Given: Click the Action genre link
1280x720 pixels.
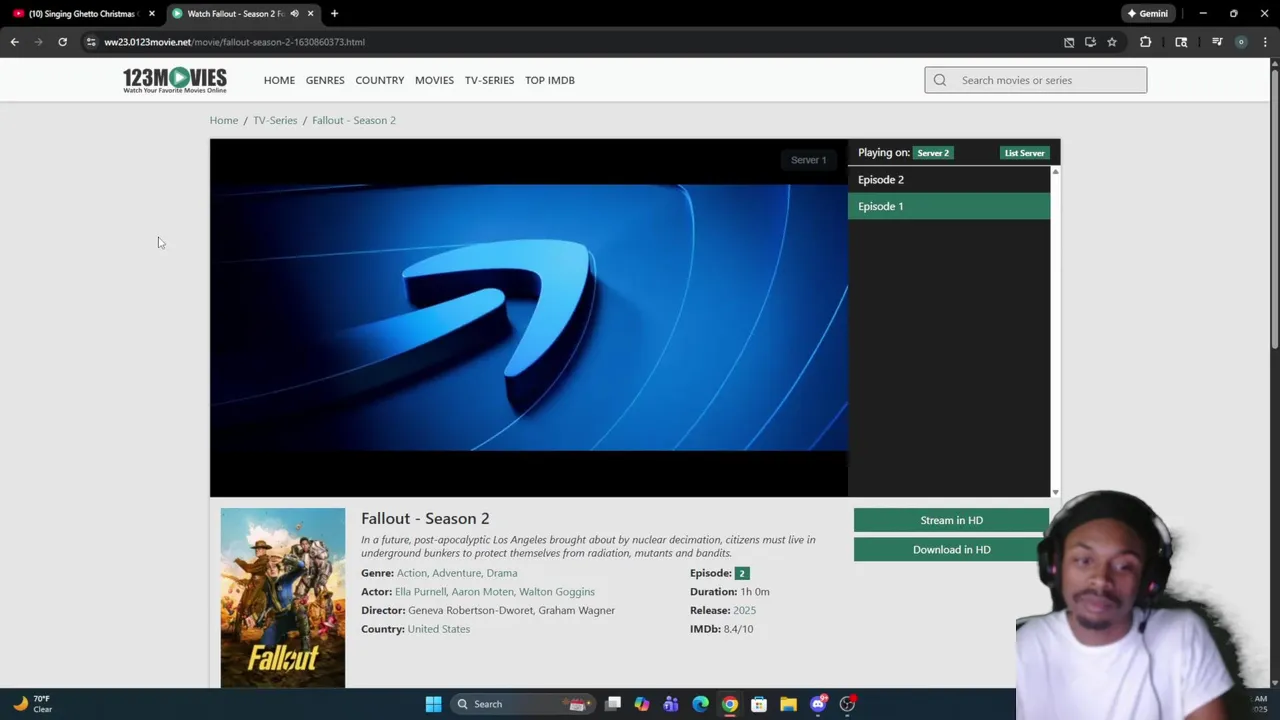Looking at the screenshot, I should [x=411, y=573].
